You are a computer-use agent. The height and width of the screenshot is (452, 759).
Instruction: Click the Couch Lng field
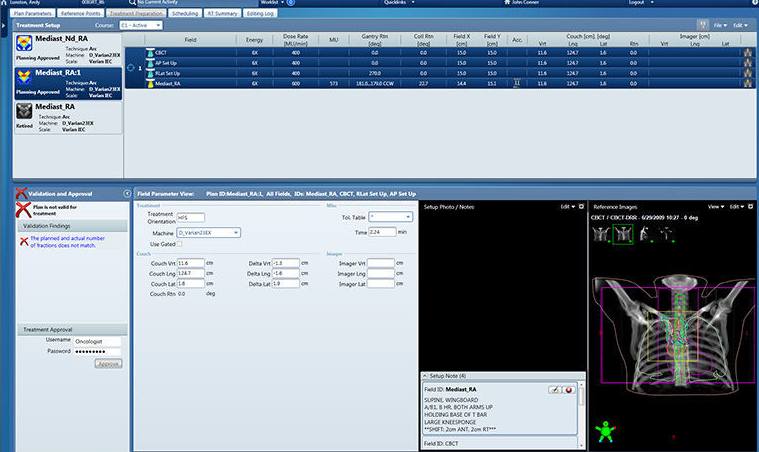click(x=190, y=273)
